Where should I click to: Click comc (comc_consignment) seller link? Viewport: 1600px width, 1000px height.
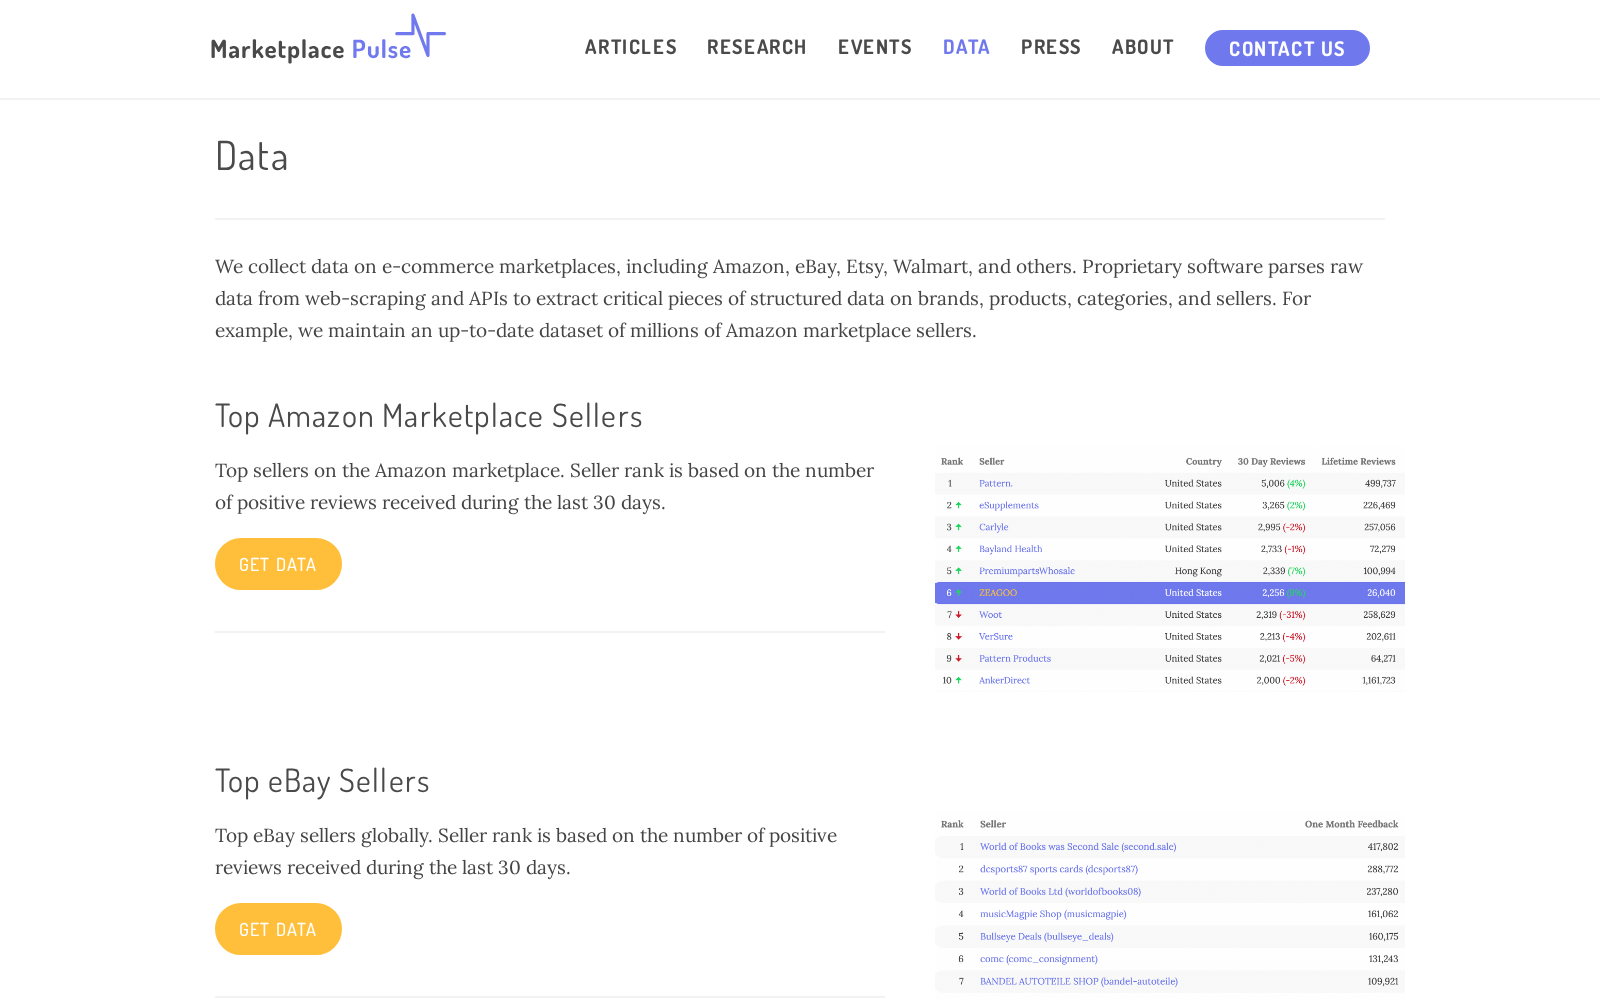1039,959
